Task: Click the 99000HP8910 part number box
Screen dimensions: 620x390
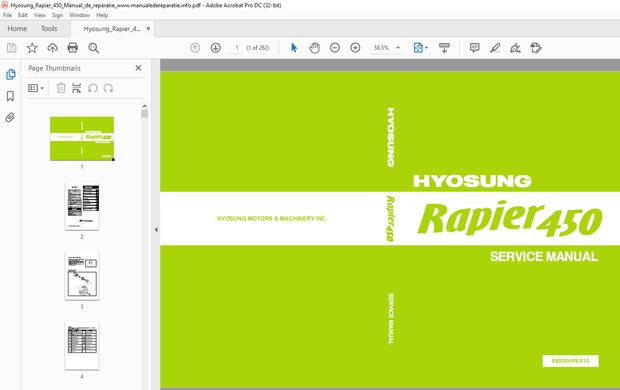Action: coord(570,361)
